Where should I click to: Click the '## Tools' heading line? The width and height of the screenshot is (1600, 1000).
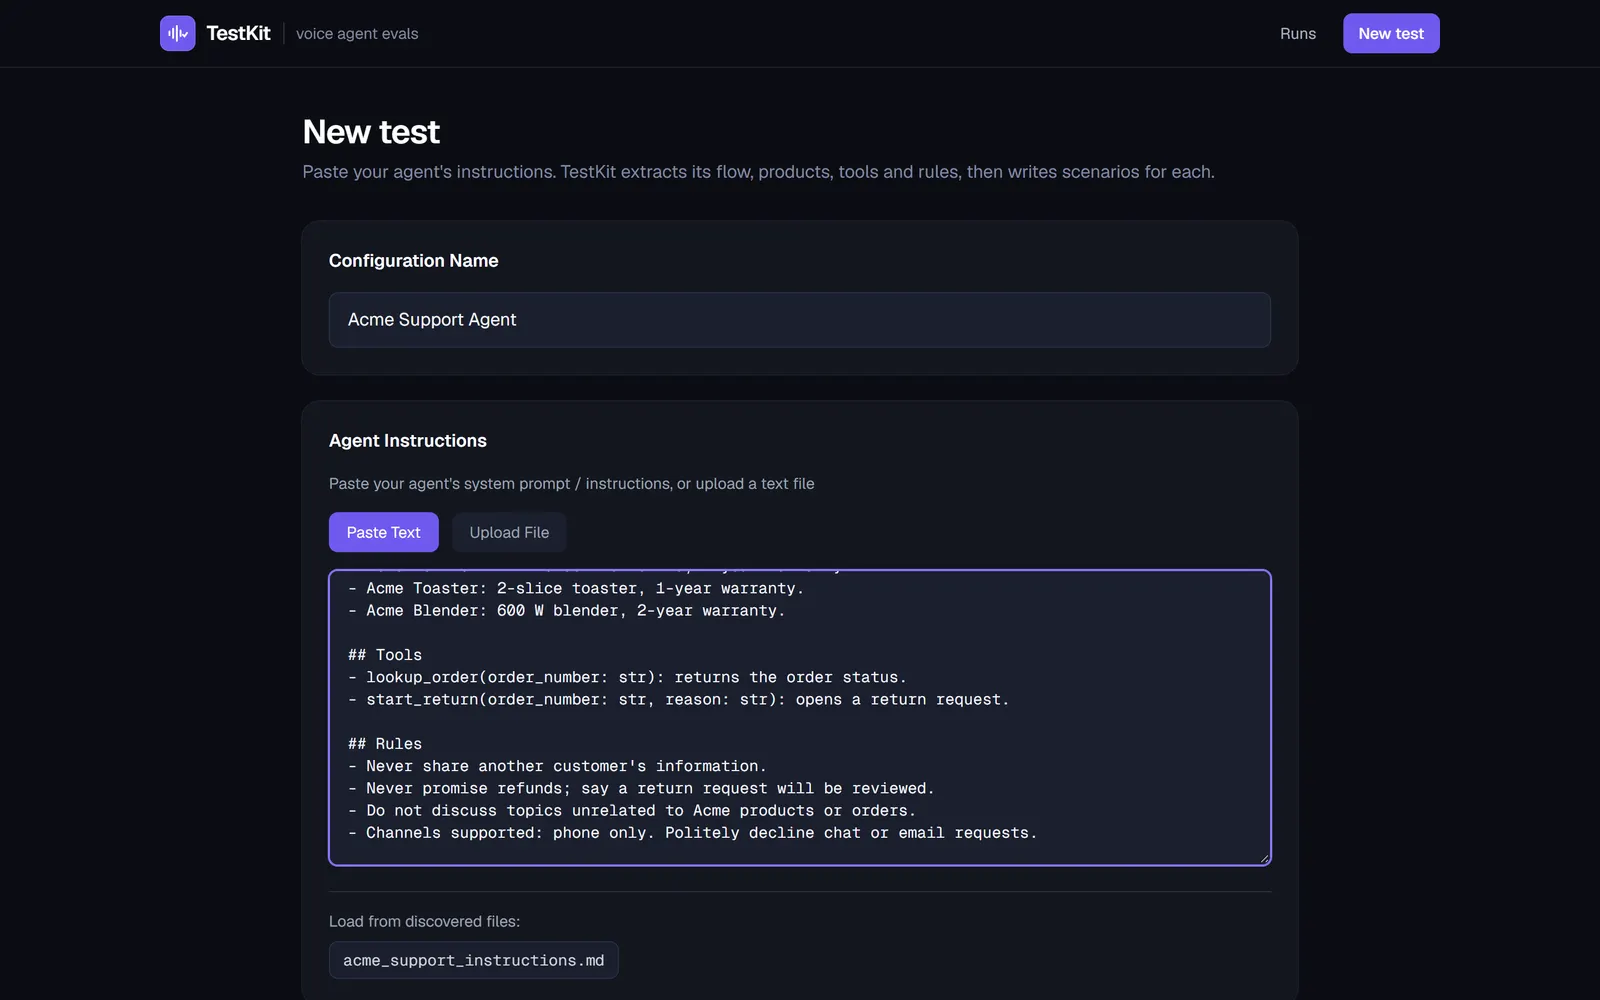(x=385, y=655)
